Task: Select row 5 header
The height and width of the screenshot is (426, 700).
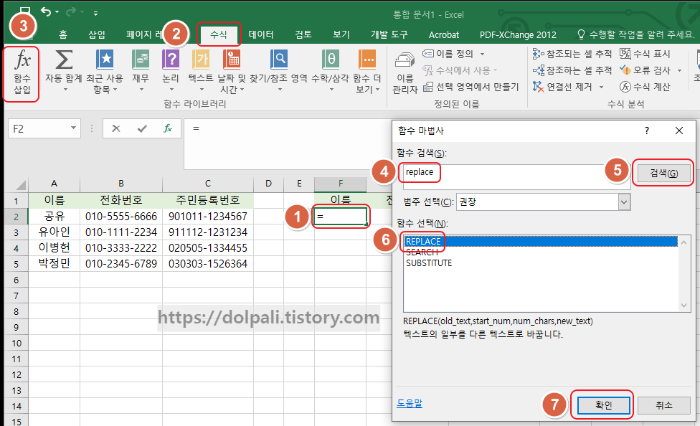Action: 16,264
